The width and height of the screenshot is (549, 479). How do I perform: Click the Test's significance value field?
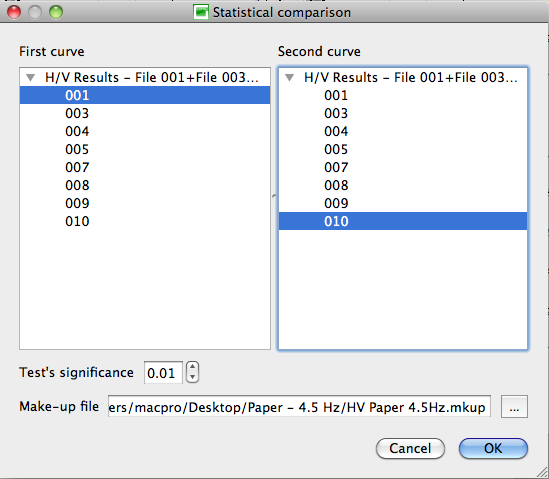(x=163, y=373)
